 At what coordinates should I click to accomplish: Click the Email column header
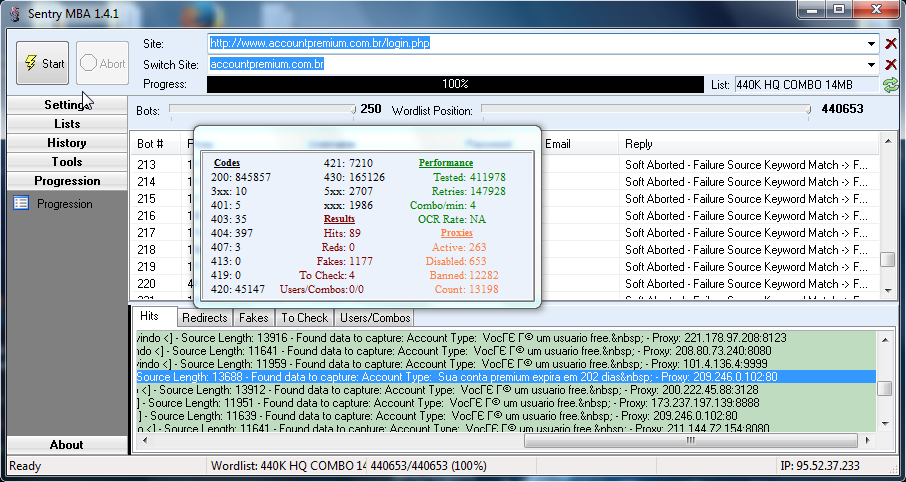[x=580, y=144]
